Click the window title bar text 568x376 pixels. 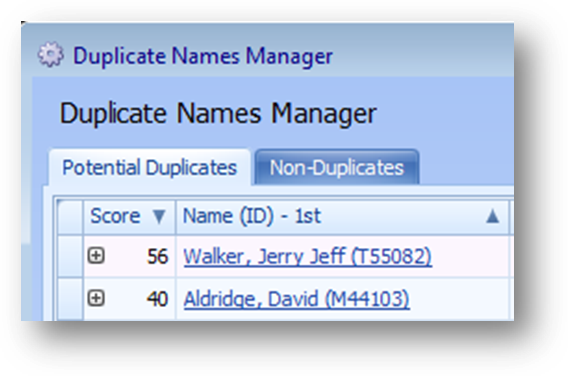pyautogui.click(x=203, y=56)
